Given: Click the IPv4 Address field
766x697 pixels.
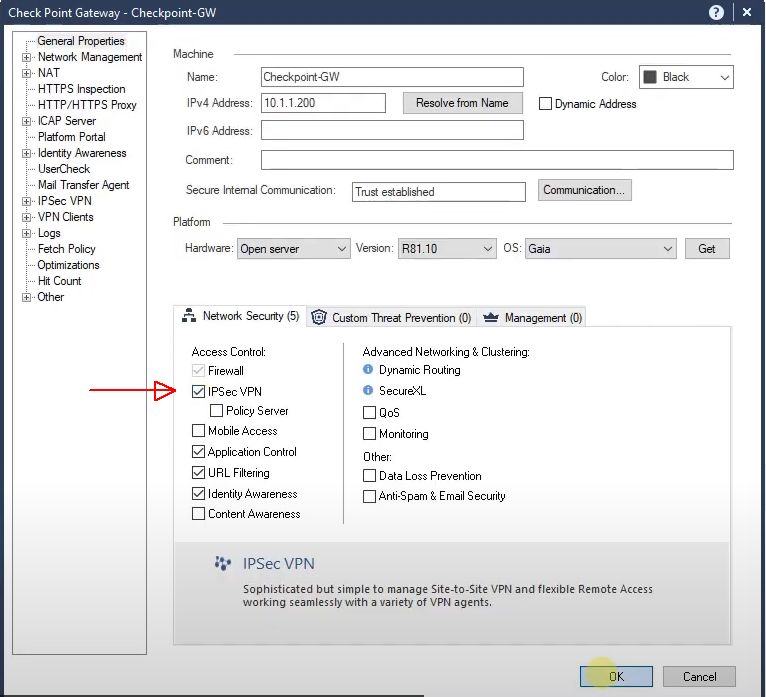Looking at the screenshot, I should coord(323,103).
